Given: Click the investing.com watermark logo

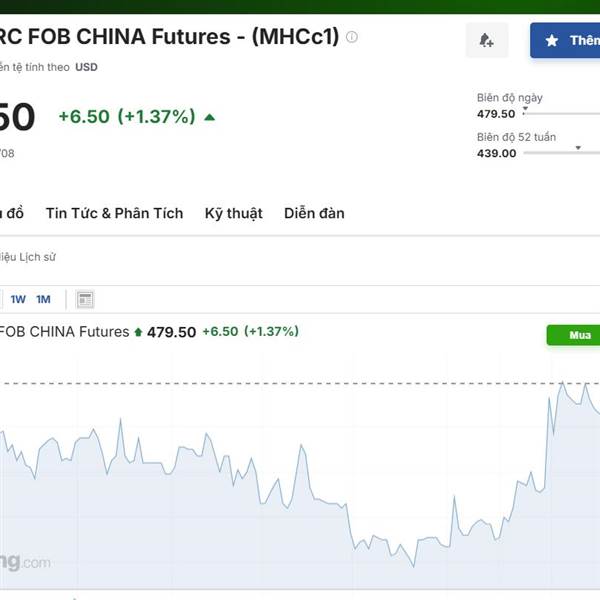Looking at the screenshot, I should 25,562.
